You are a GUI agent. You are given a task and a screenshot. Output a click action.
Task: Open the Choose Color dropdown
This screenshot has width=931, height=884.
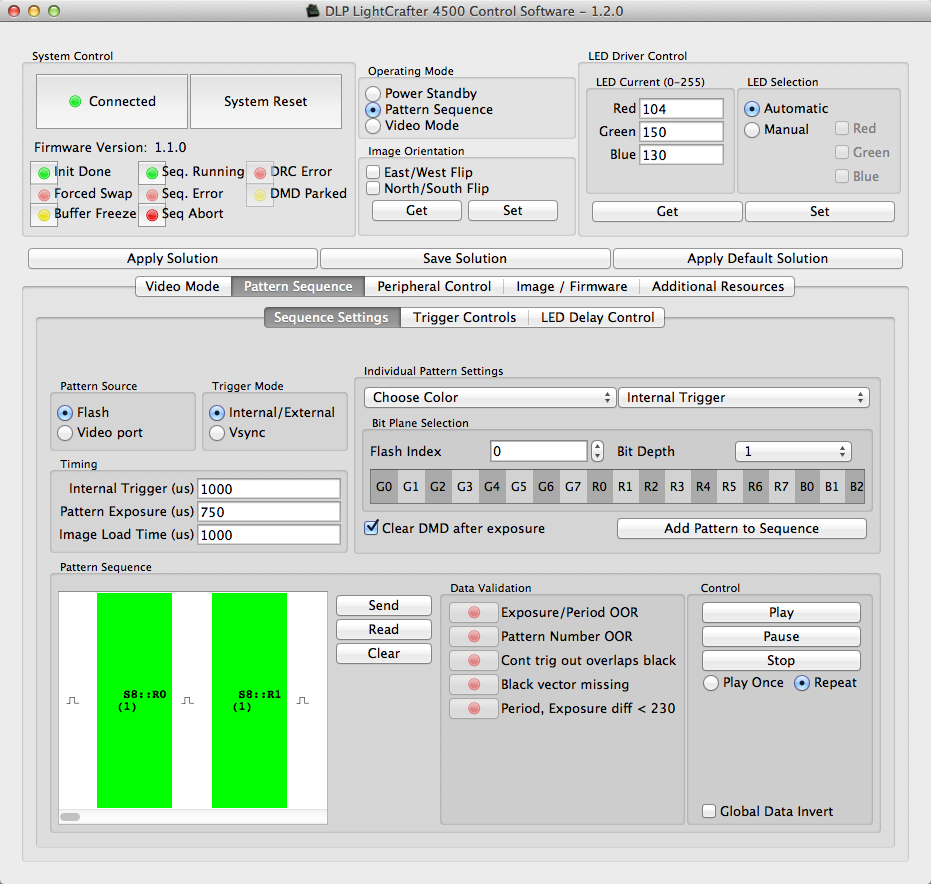coord(490,397)
